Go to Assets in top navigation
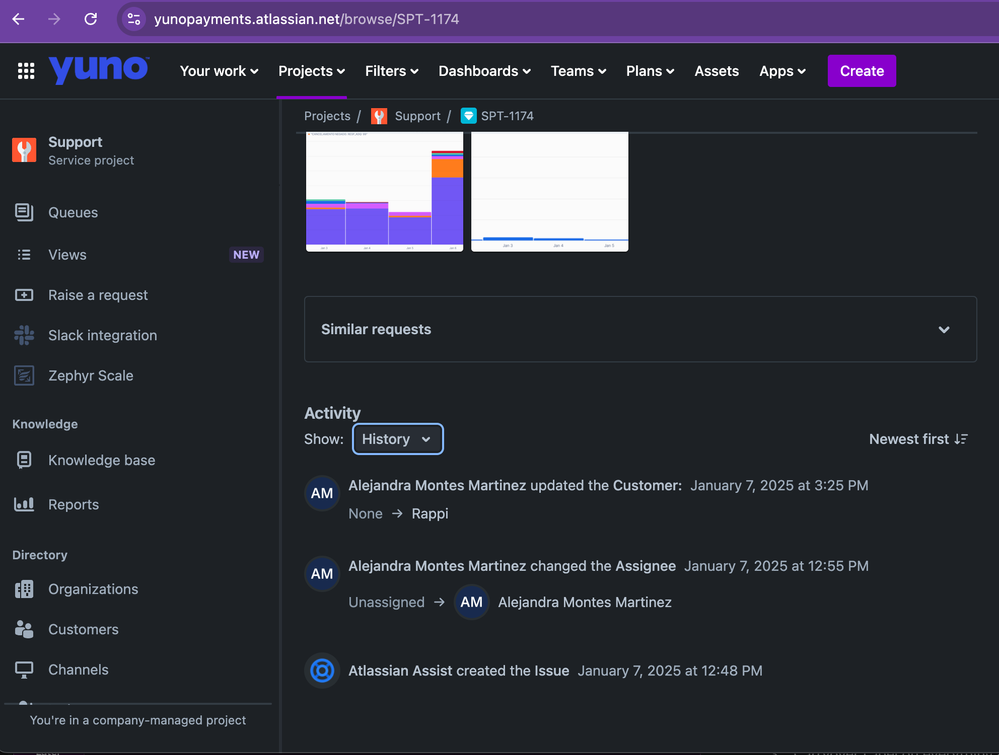The height and width of the screenshot is (755, 999). [x=716, y=71]
